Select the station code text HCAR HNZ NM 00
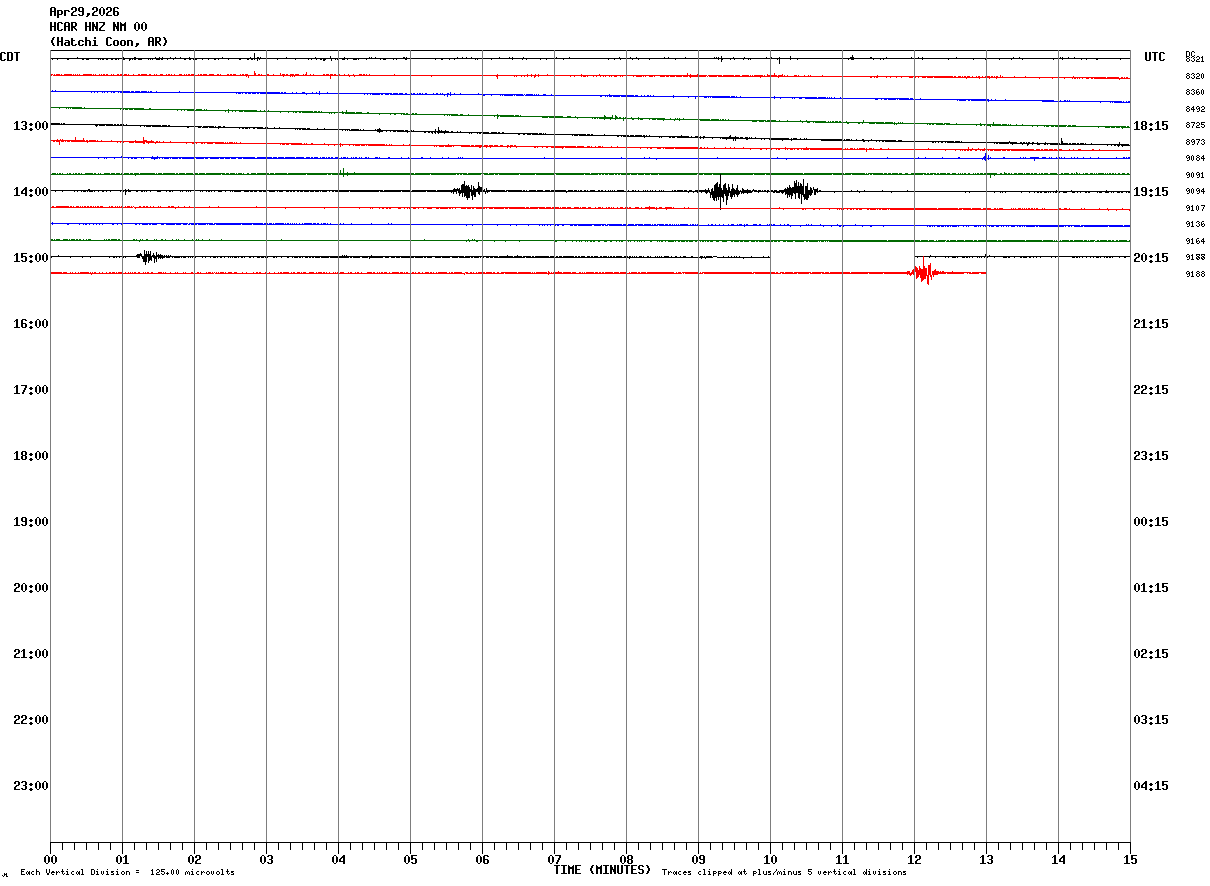Image resolution: width=1210 pixels, height=886 pixels. 98,27
